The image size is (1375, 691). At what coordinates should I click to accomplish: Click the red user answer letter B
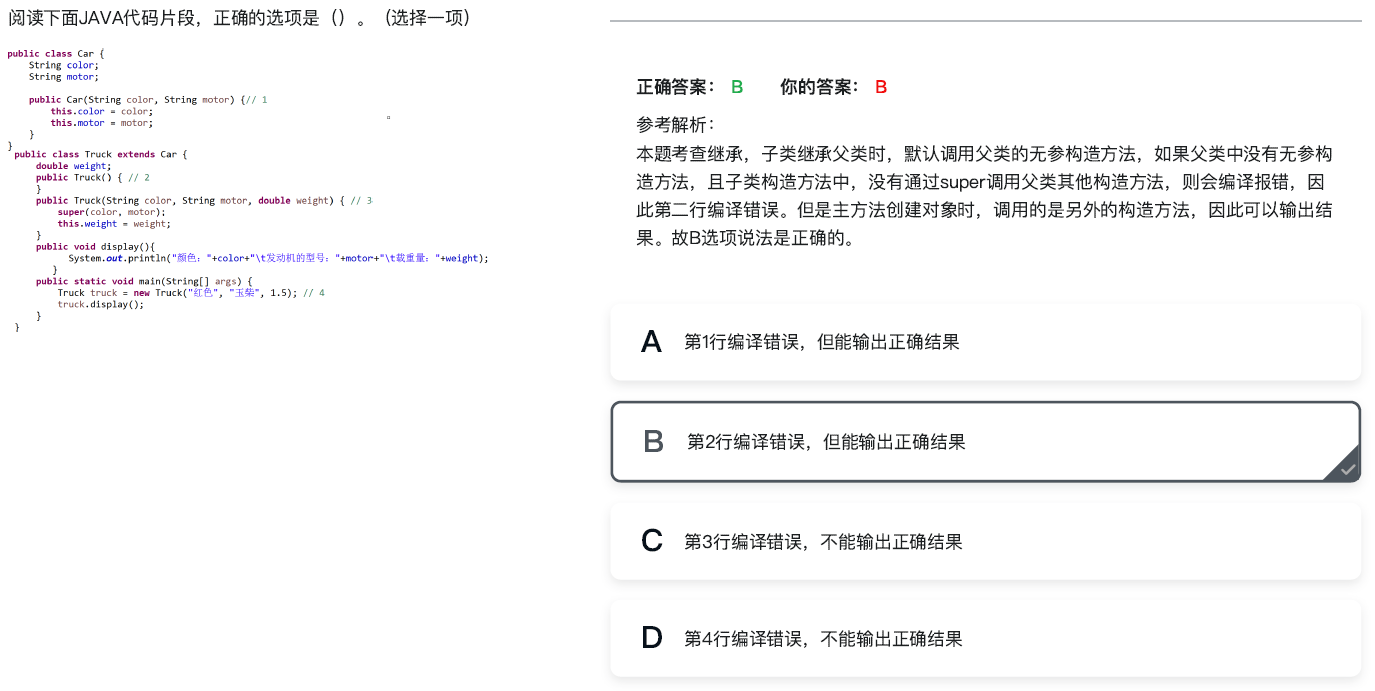click(881, 87)
